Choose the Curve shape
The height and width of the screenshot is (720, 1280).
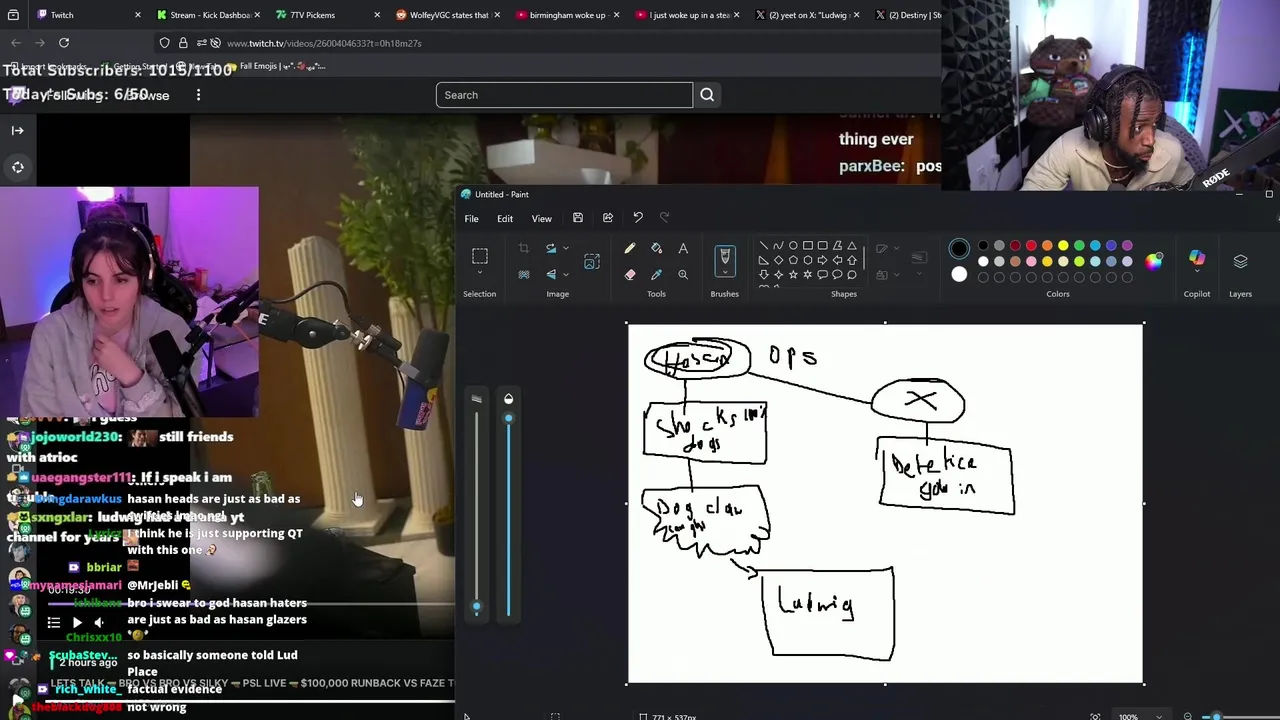[779, 245]
